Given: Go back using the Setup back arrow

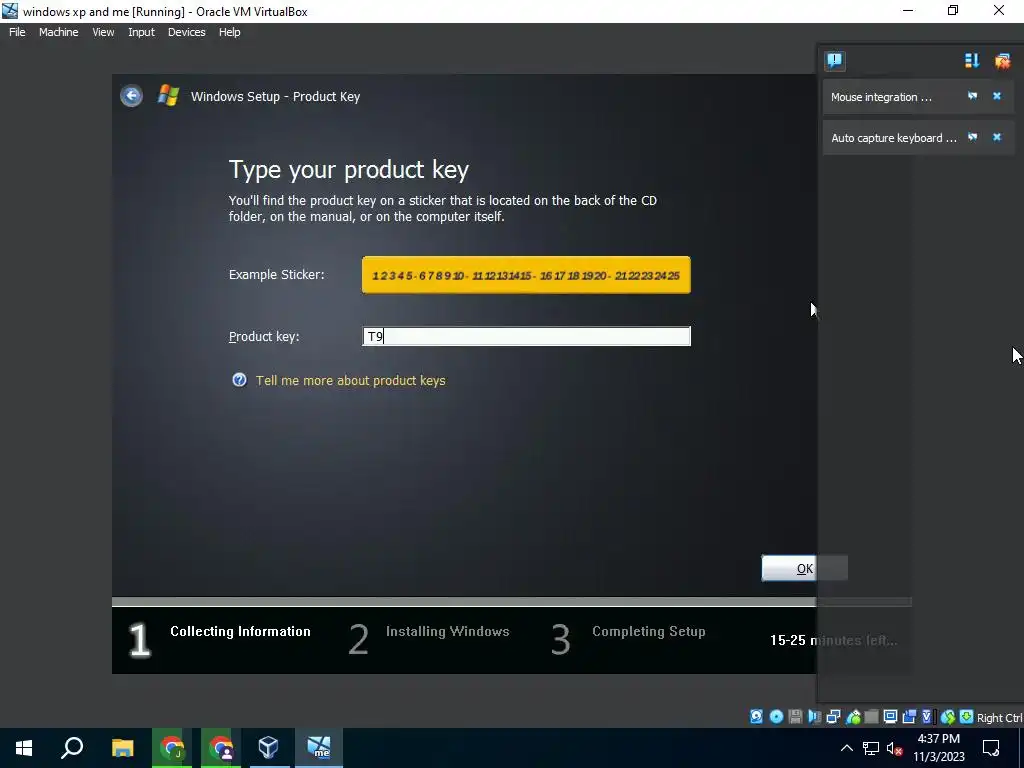Looking at the screenshot, I should [x=131, y=96].
